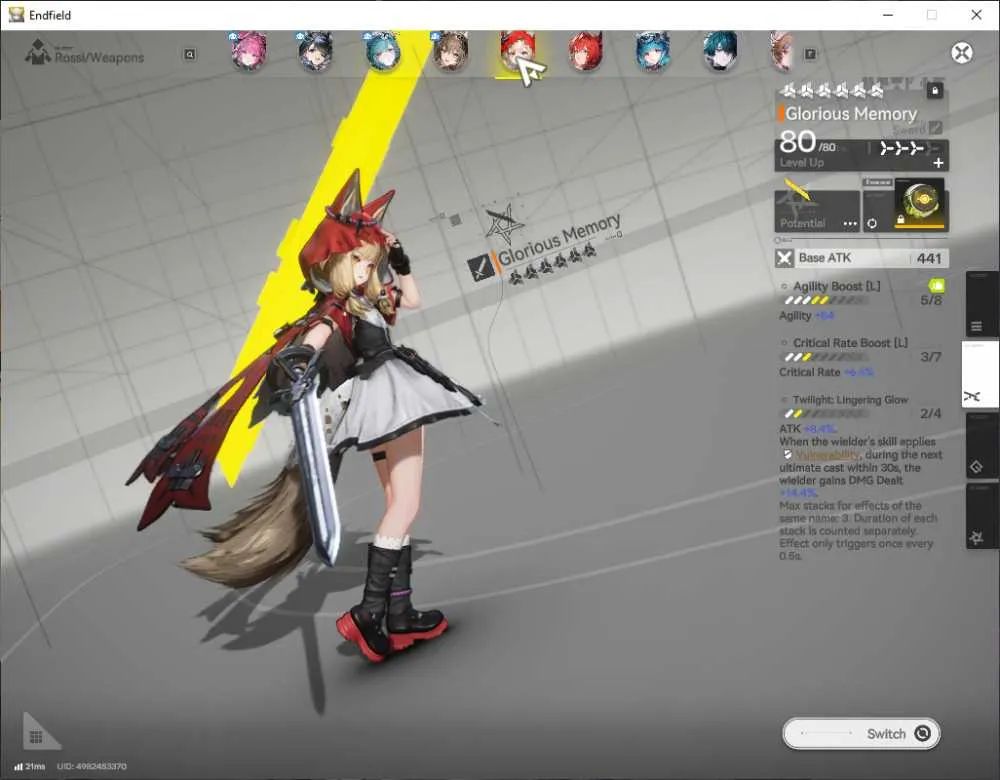Click the 'Twilight: Lingering Glow' skill name
This screenshot has height=780, width=1000.
(x=850, y=400)
